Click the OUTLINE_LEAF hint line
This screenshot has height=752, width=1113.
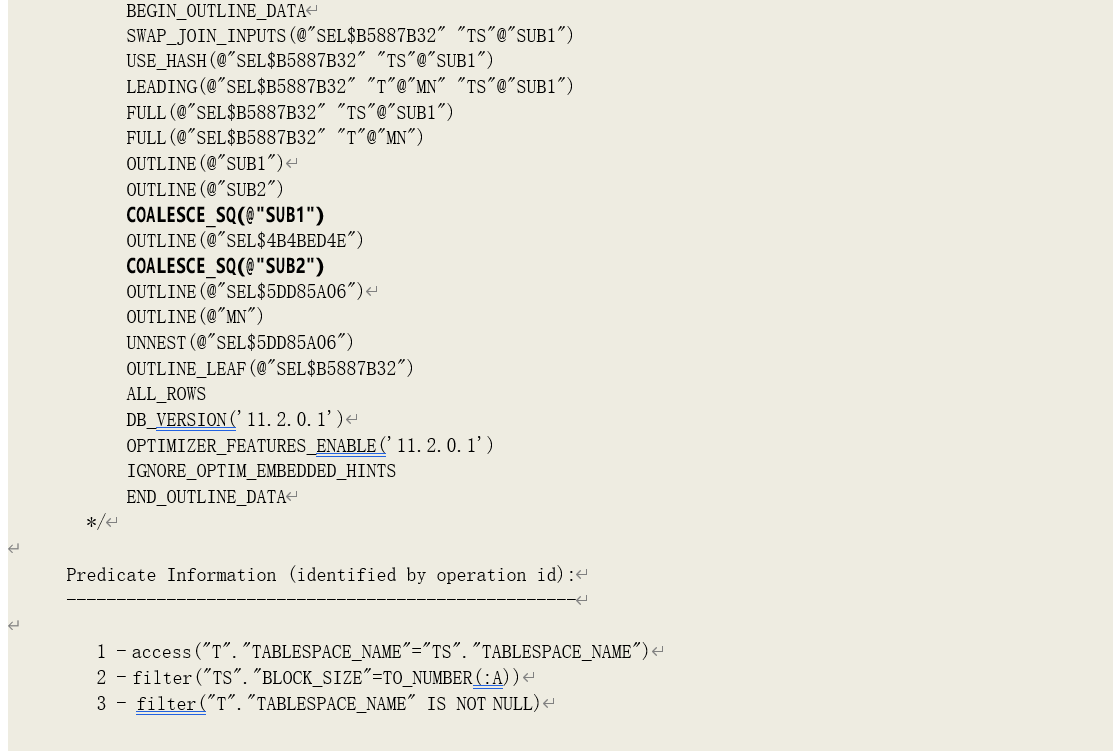[270, 369]
